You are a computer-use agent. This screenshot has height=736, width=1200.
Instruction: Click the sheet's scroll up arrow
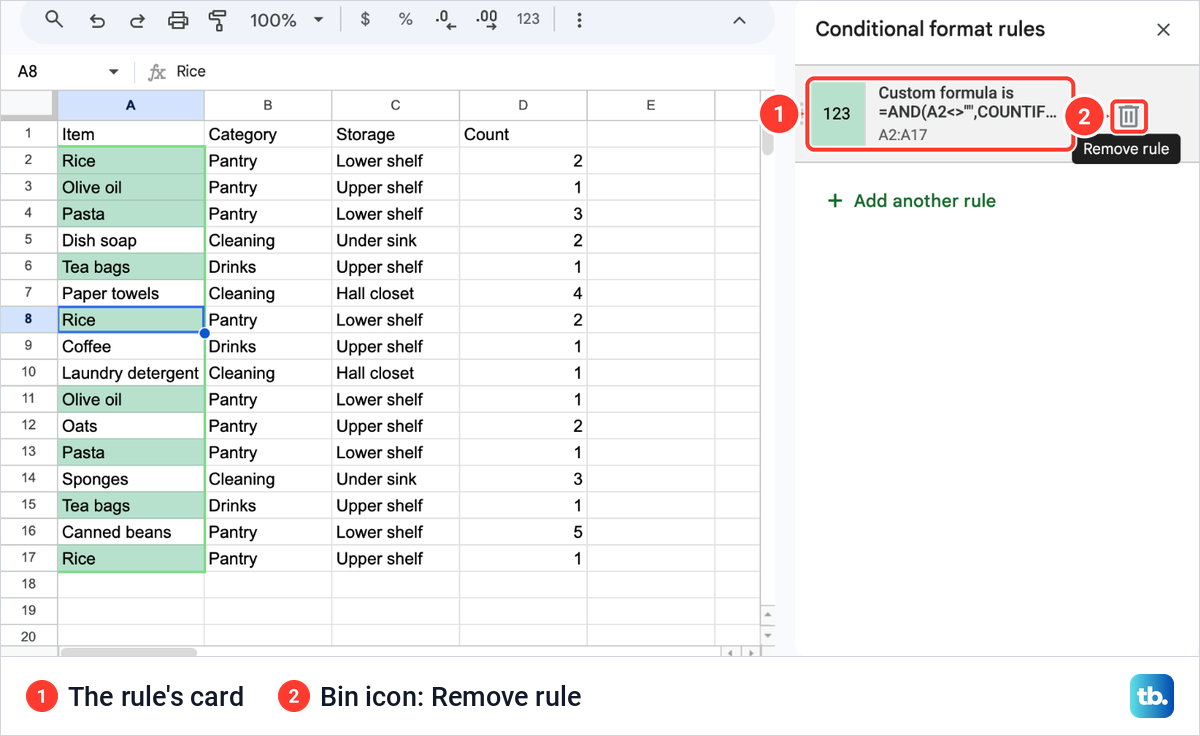point(768,615)
